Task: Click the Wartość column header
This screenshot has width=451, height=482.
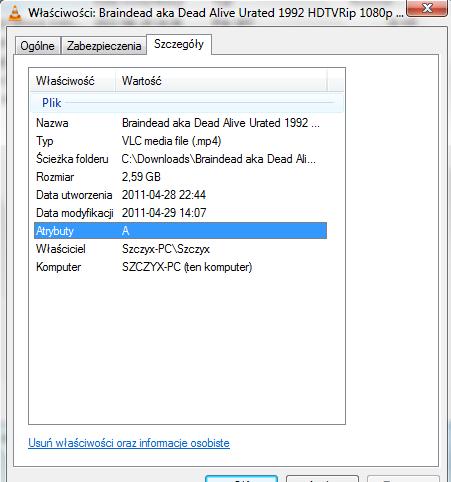Action: [221, 81]
